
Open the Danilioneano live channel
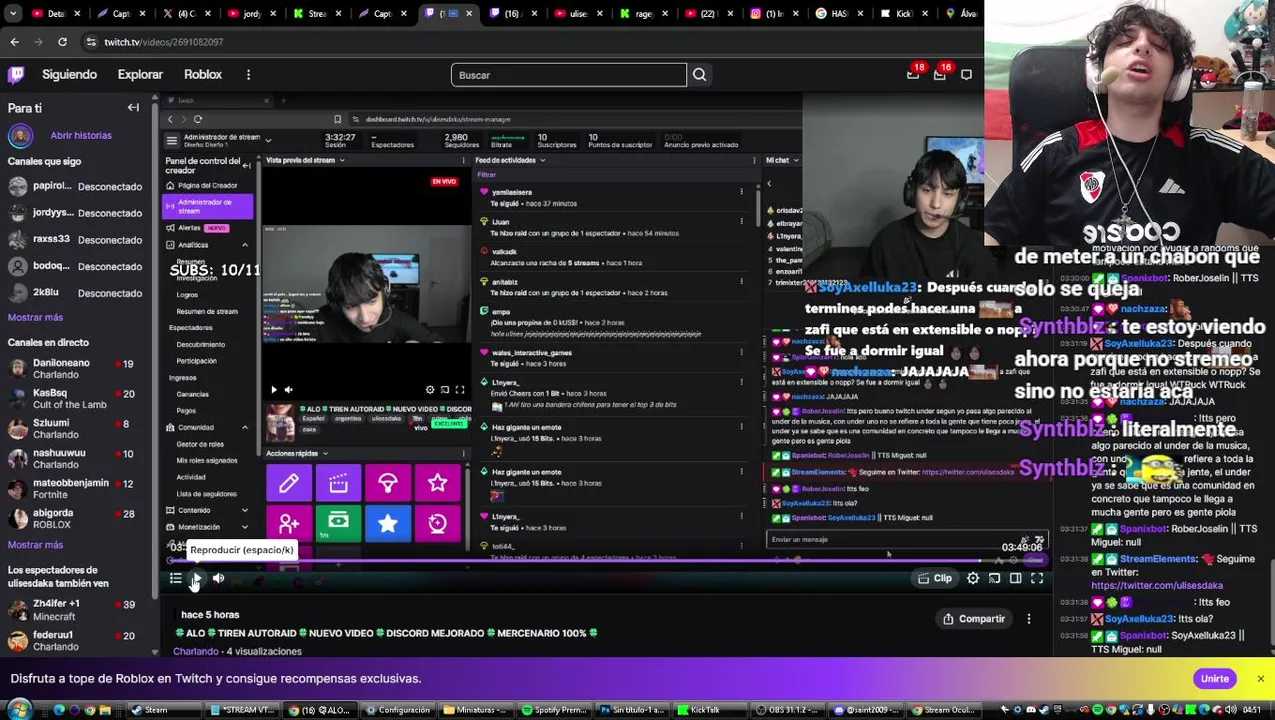(75, 369)
